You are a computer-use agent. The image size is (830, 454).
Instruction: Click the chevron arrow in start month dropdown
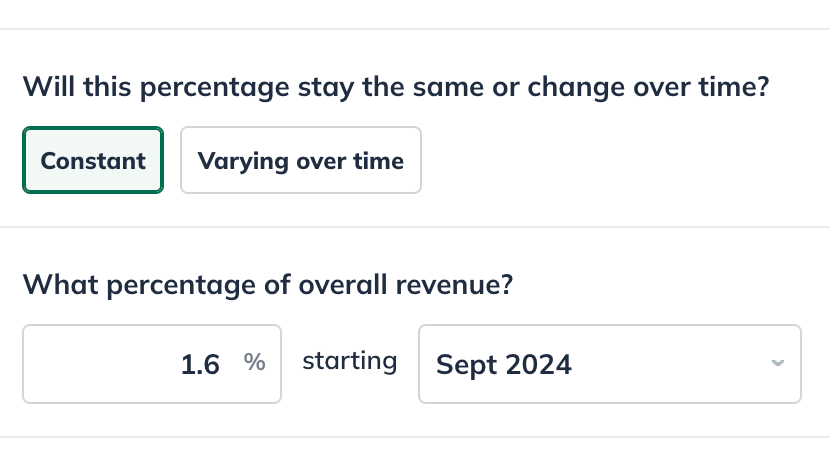[778, 363]
